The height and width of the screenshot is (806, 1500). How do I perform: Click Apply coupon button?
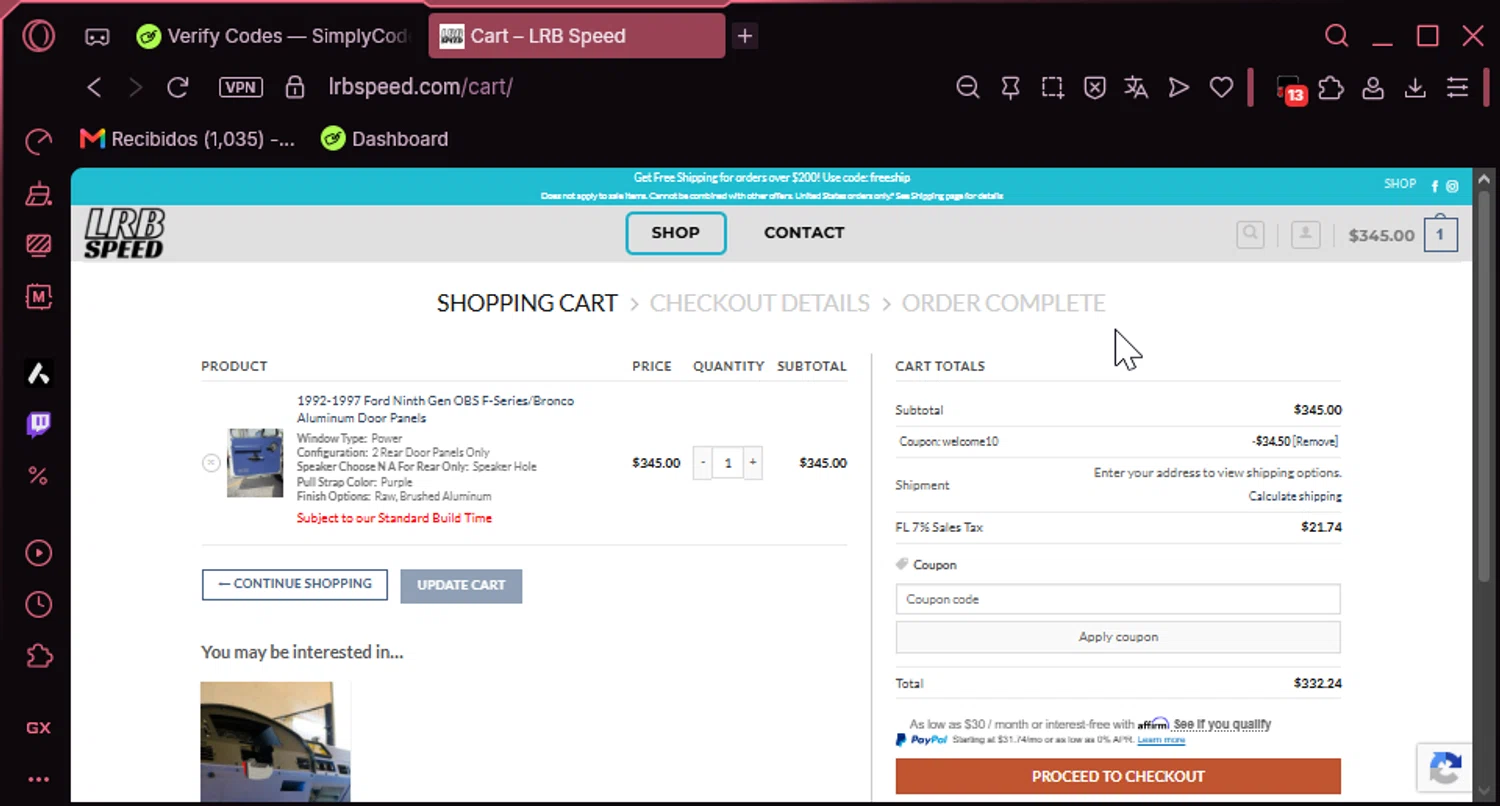click(x=1118, y=637)
